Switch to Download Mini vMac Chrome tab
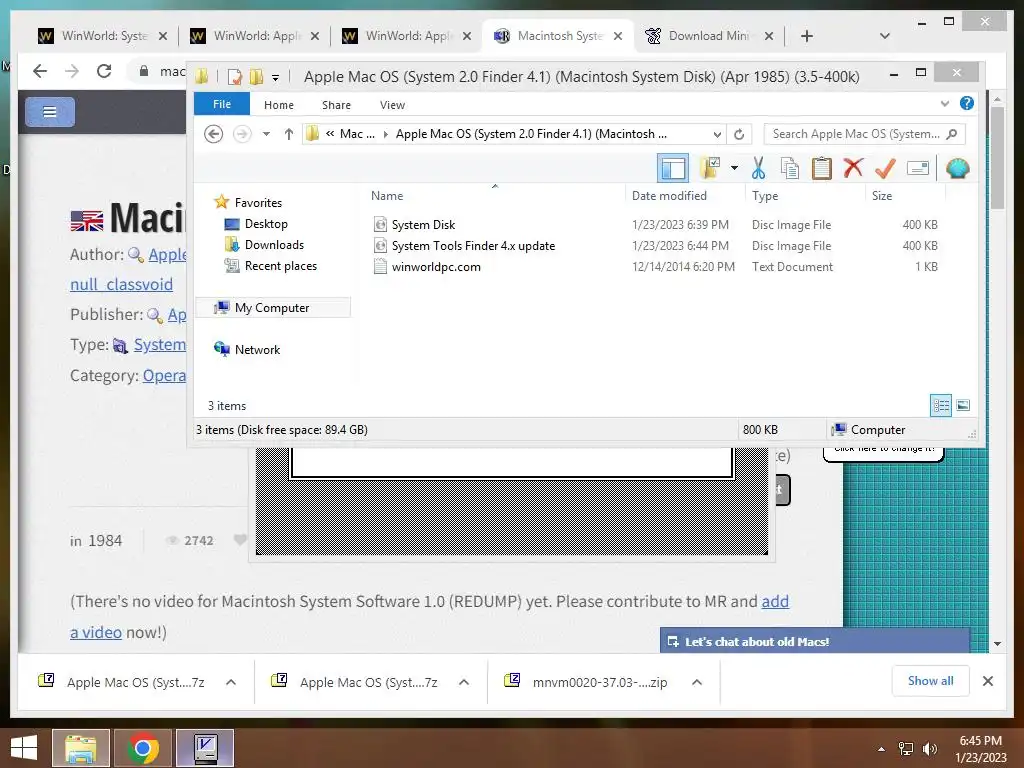 click(x=708, y=36)
